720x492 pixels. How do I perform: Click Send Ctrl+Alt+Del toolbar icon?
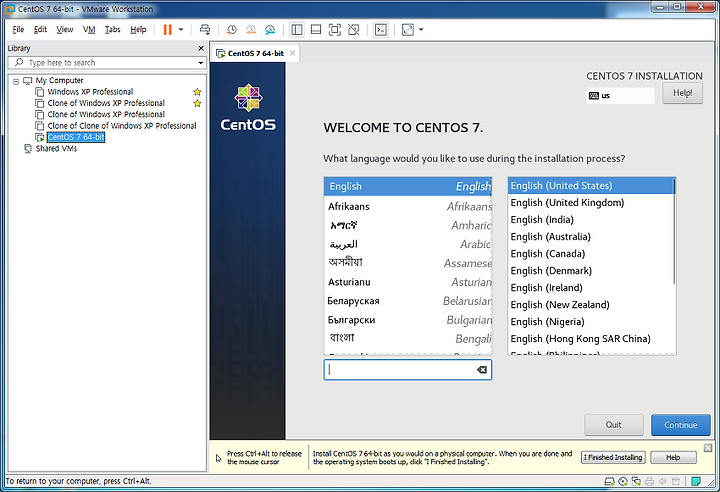pos(205,30)
